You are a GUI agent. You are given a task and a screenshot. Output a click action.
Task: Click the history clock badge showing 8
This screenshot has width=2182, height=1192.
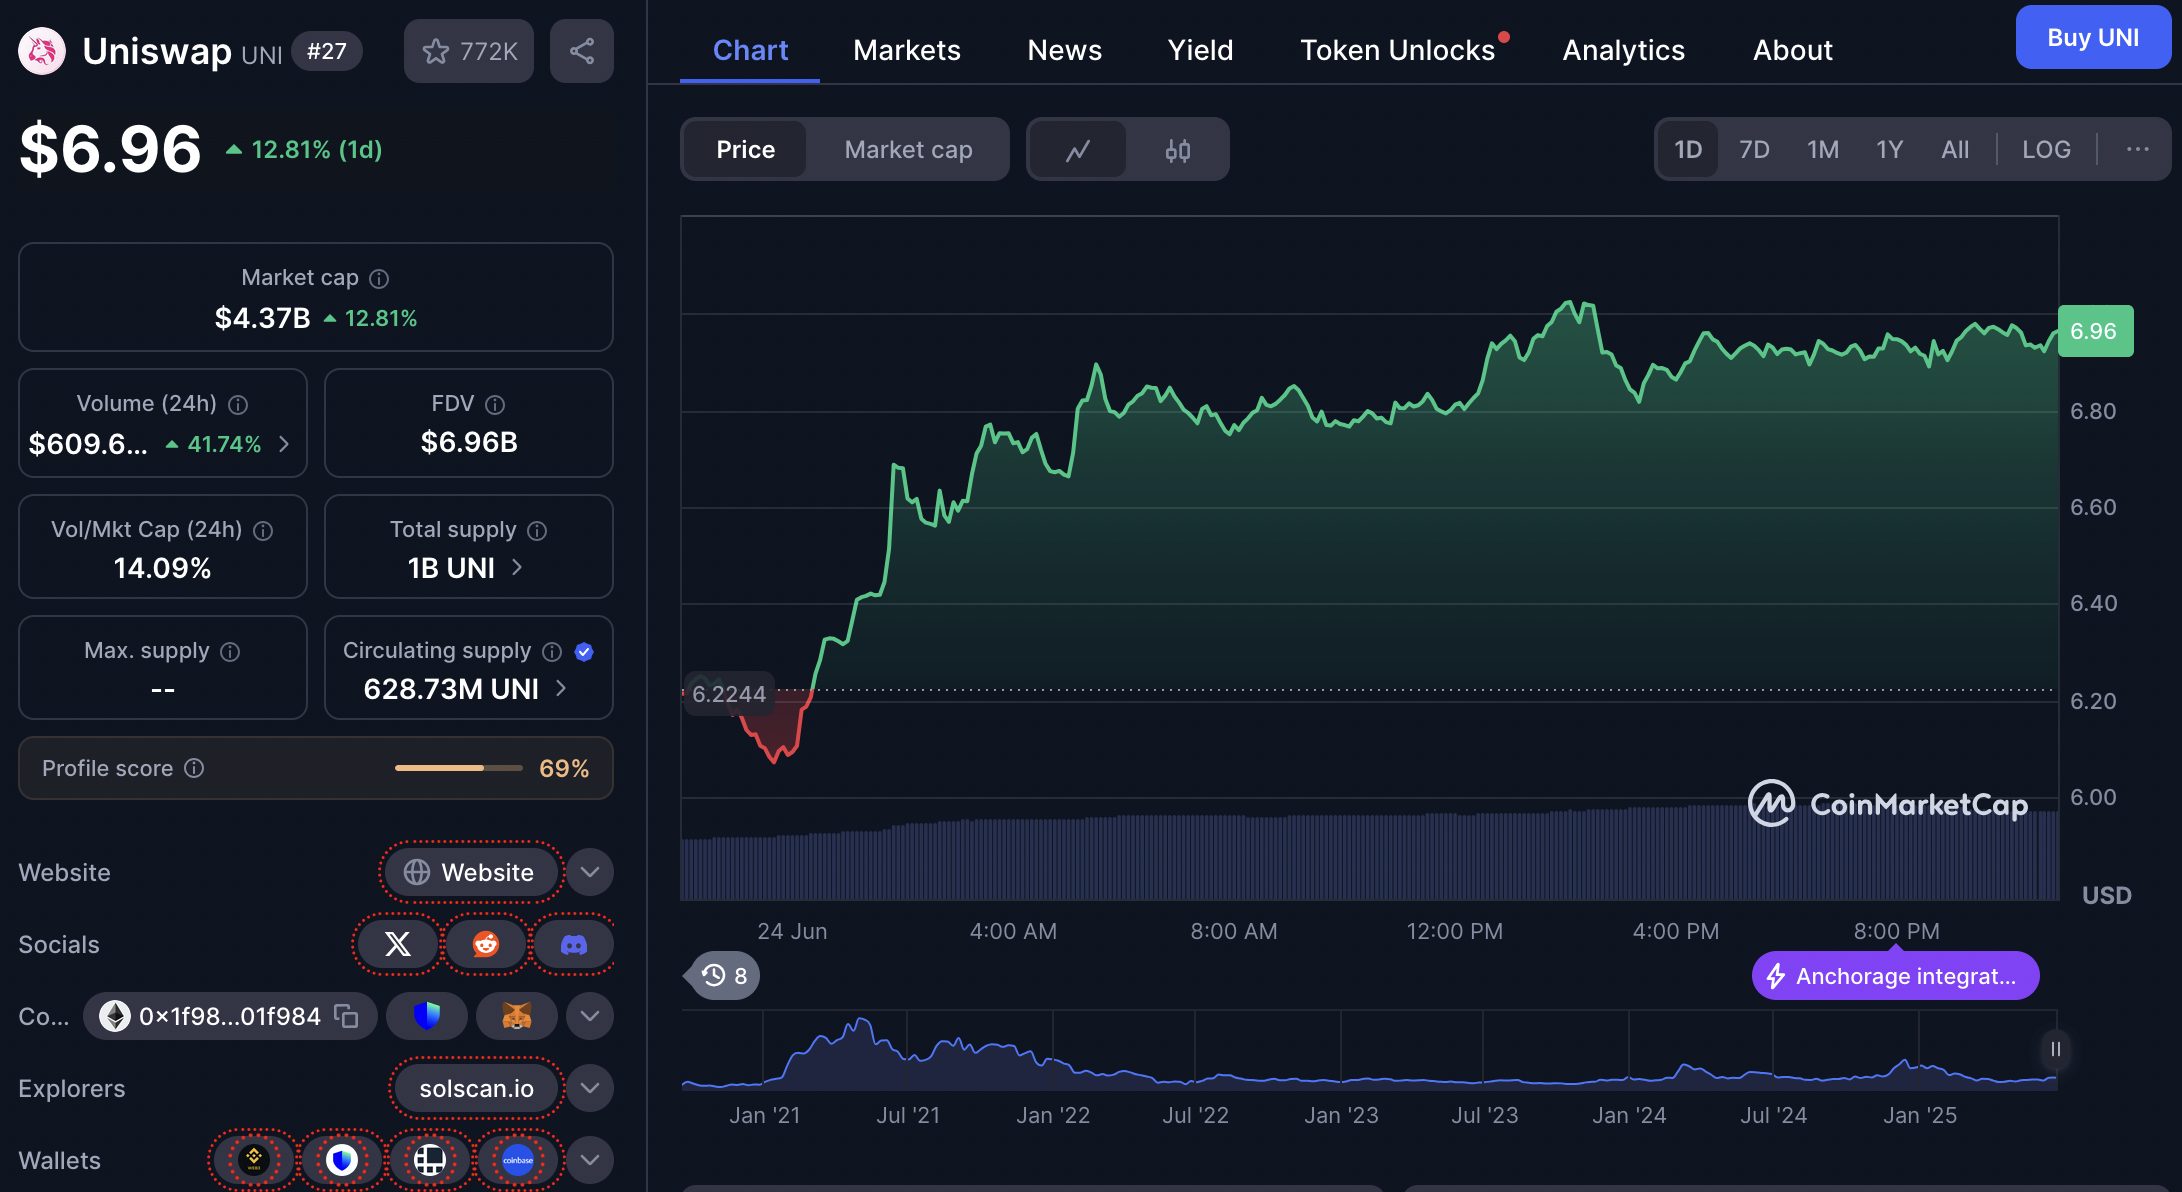coord(724,975)
